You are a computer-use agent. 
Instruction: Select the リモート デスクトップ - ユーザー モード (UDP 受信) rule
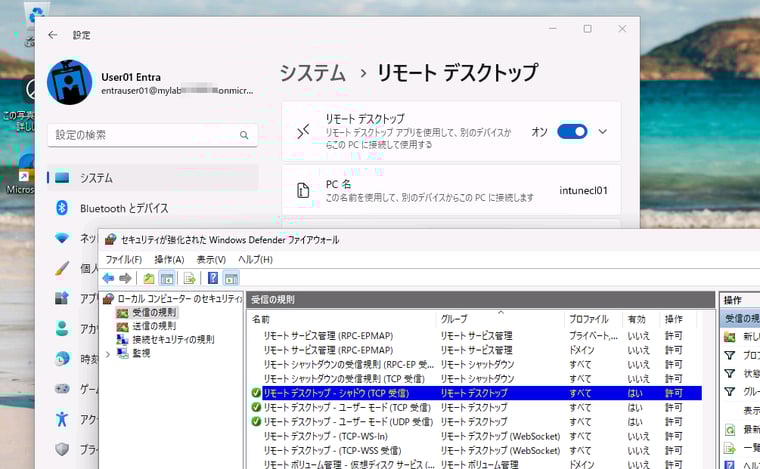pyautogui.click(x=347, y=422)
